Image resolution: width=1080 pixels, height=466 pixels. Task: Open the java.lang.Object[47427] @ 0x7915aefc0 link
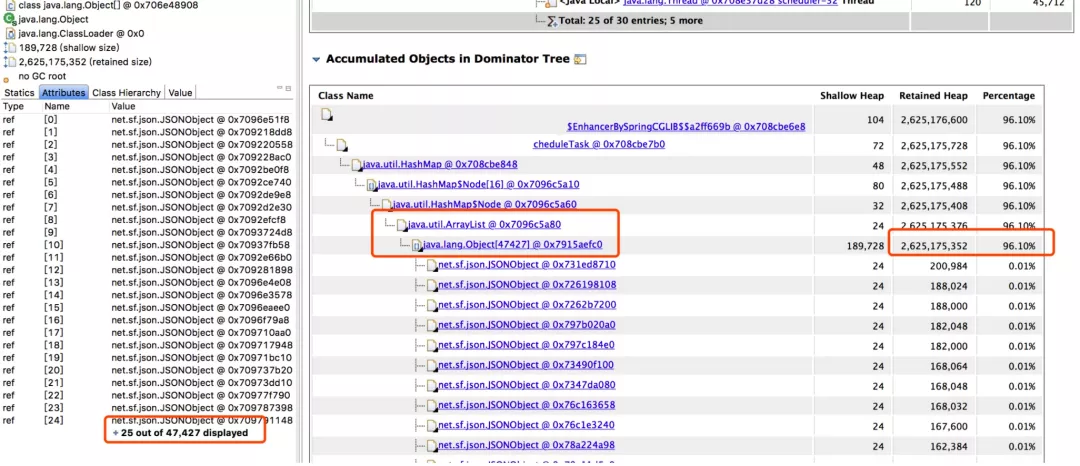(x=512, y=244)
